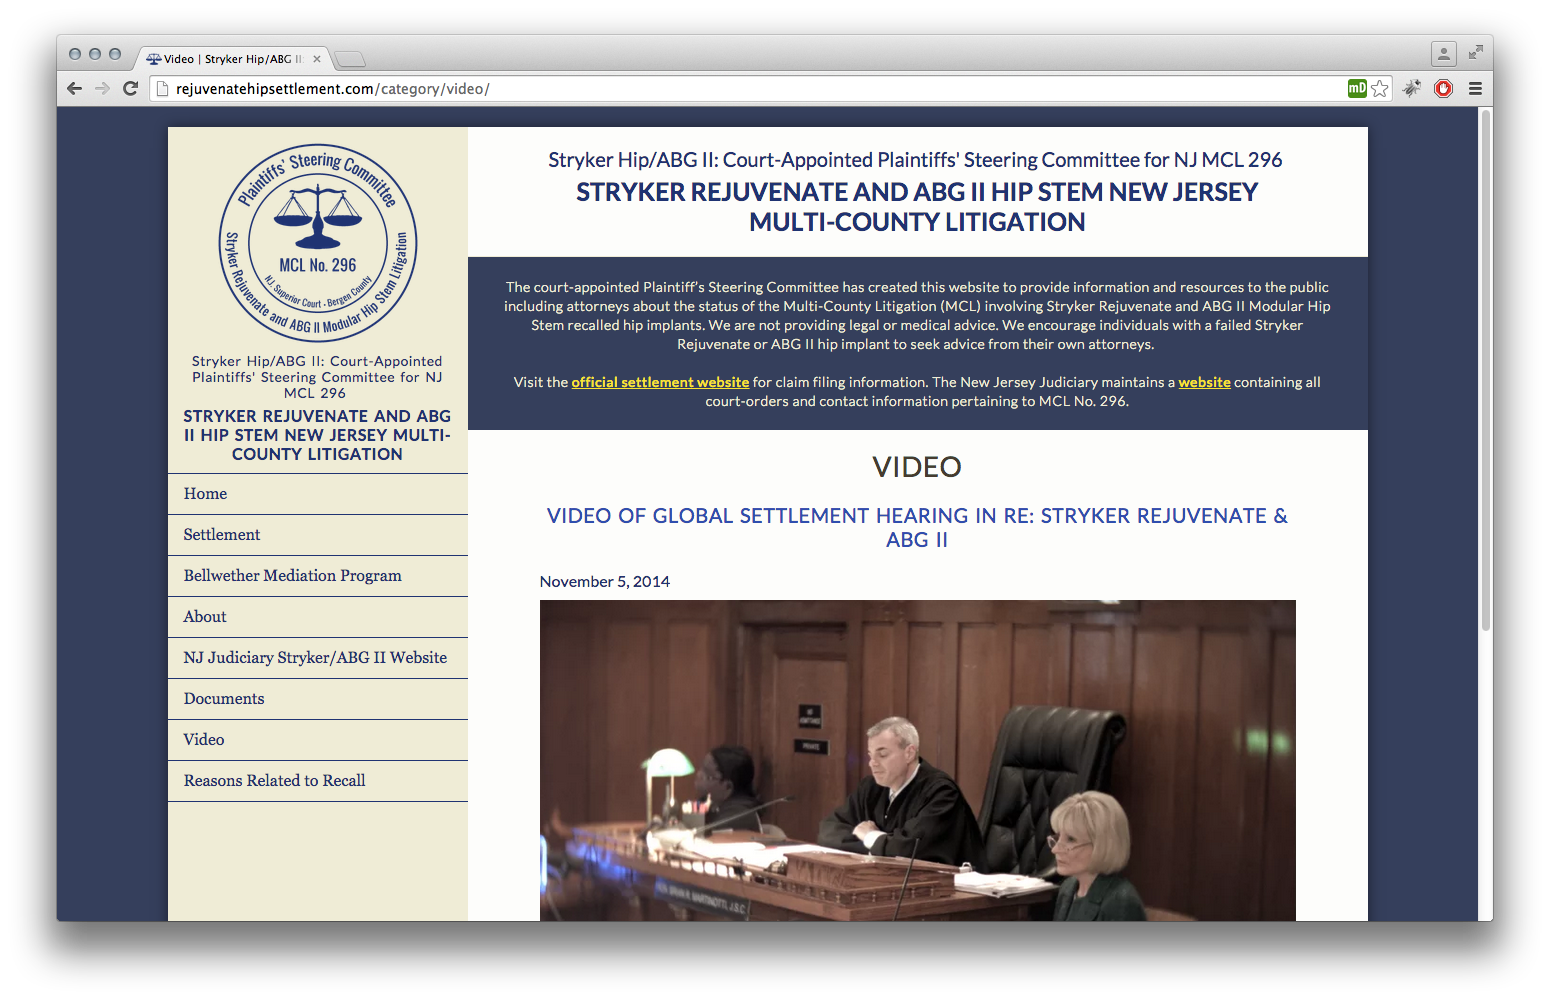Disable the AdBlock stop-sign extension
Screen dimensions: 1550x1000
pos(1443,88)
